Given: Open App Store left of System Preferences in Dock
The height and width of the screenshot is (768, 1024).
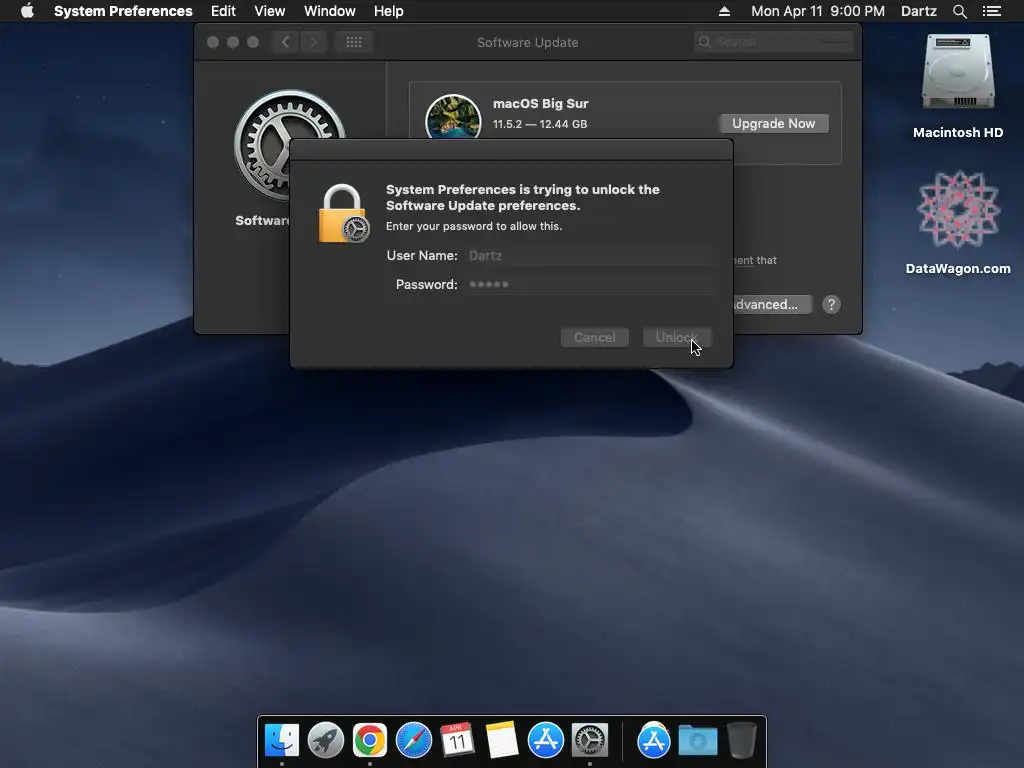Looking at the screenshot, I should click(545, 741).
